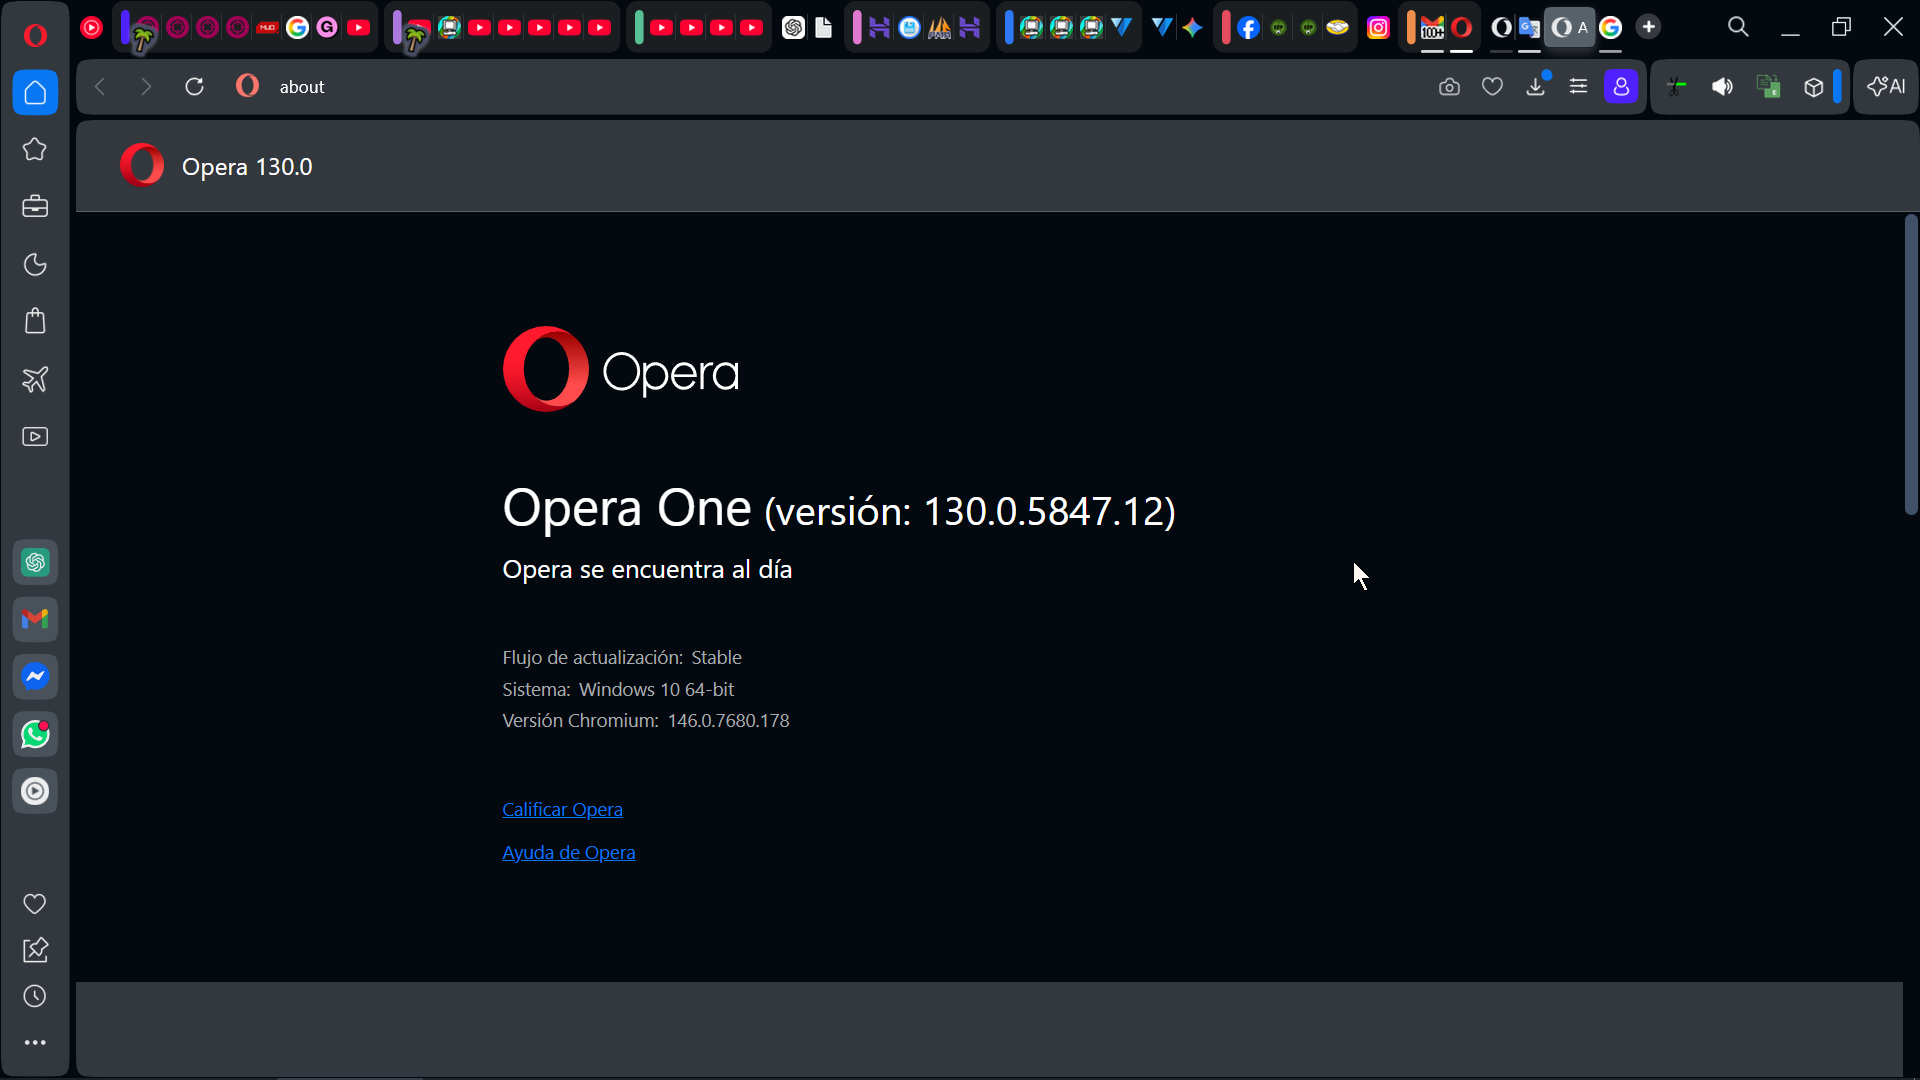Screen dimensions: 1920x1080
Task: Open ChatGPT in the sidebar
Action: pos(35,562)
